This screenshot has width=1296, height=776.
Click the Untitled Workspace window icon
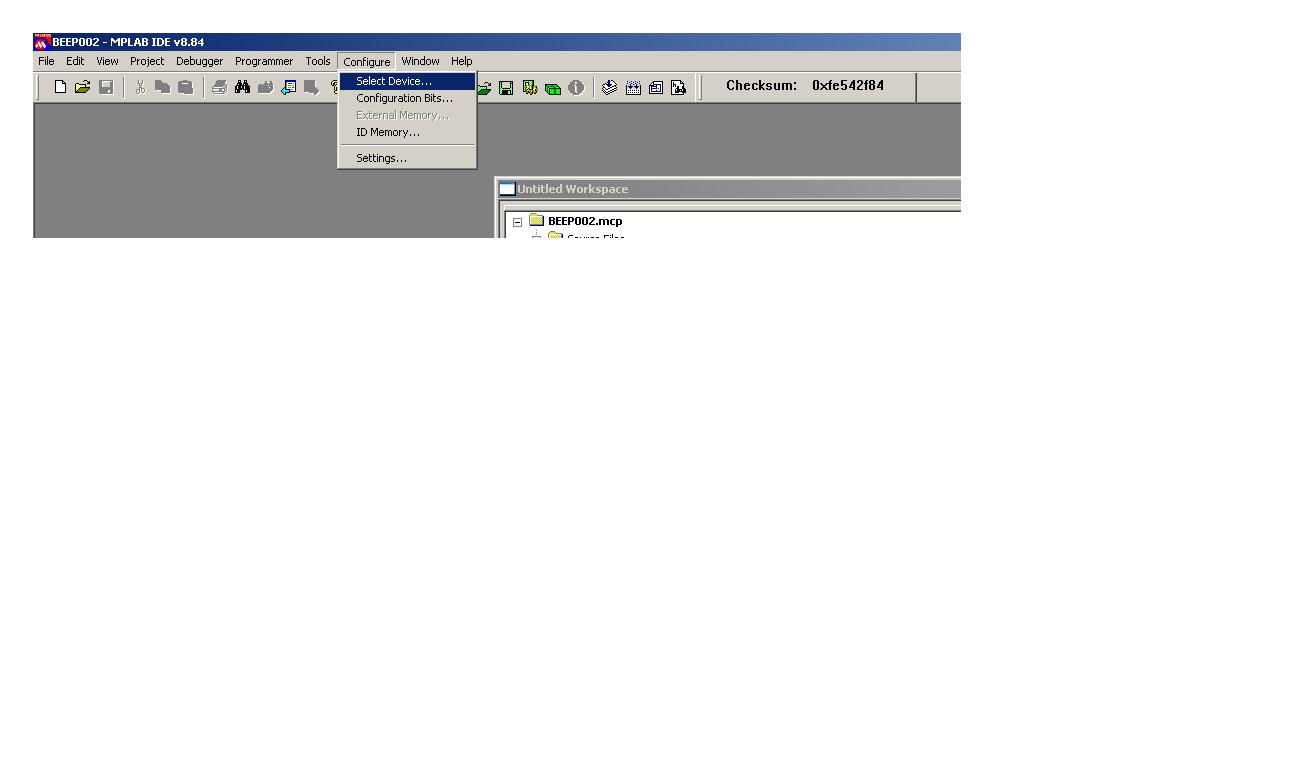coord(507,189)
